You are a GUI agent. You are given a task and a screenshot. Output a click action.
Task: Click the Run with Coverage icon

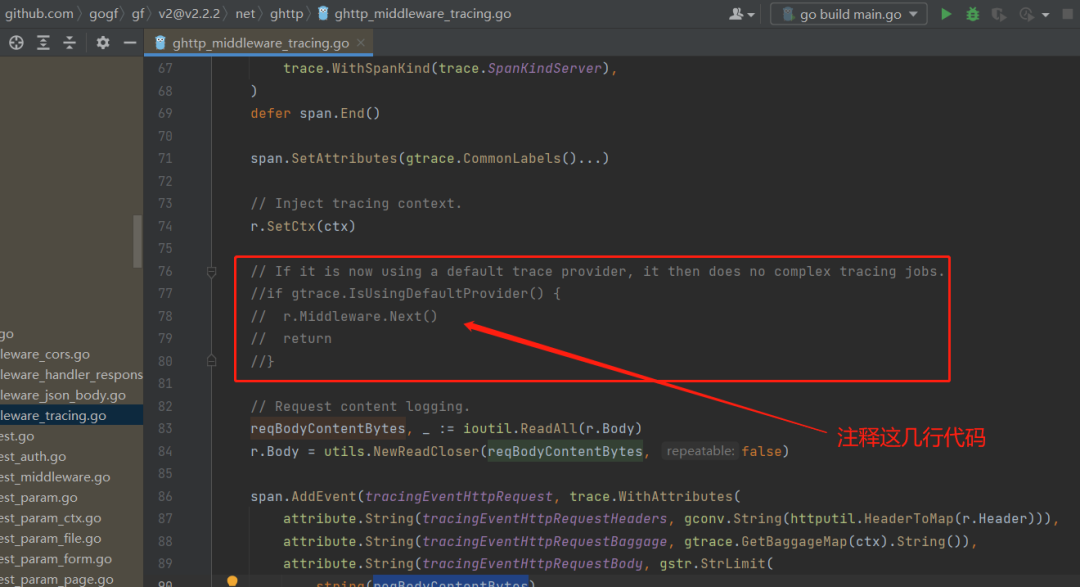999,14
